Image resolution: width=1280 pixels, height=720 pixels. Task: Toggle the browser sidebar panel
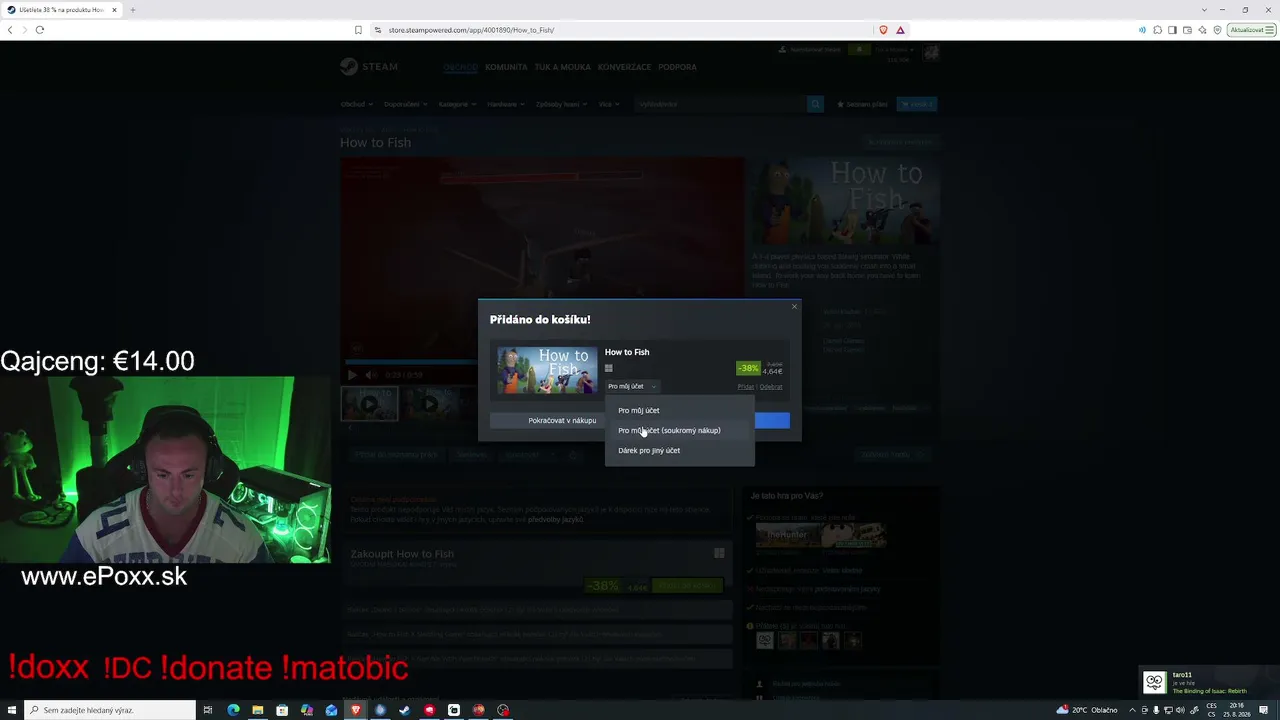1172,30
